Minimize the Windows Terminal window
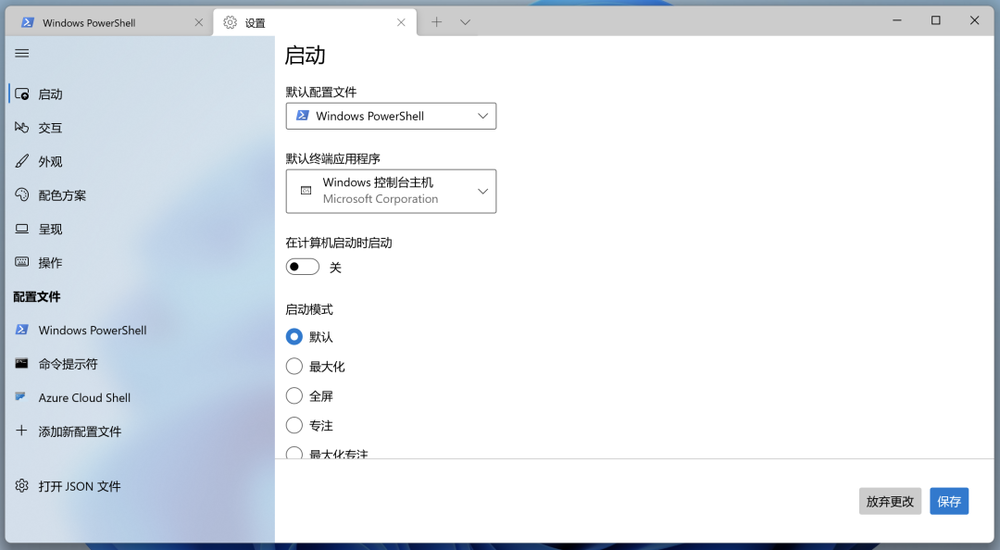The width and height of the screenshot is (1000, 550). (897, 20)
